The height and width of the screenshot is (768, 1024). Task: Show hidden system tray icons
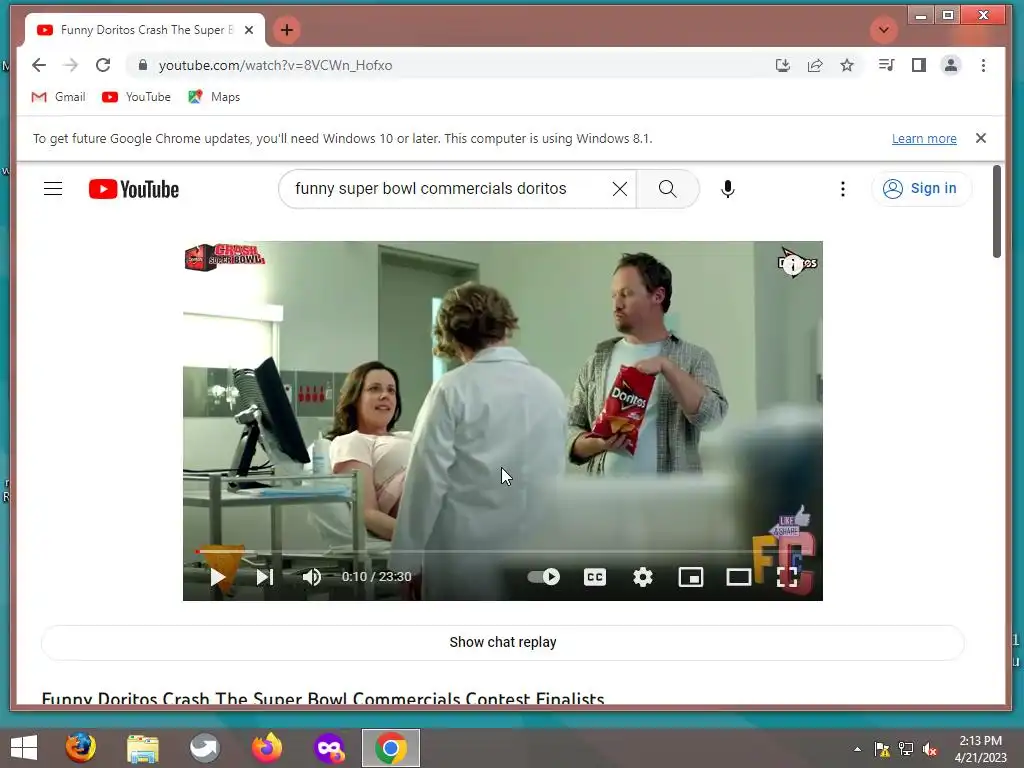[857, 749]
